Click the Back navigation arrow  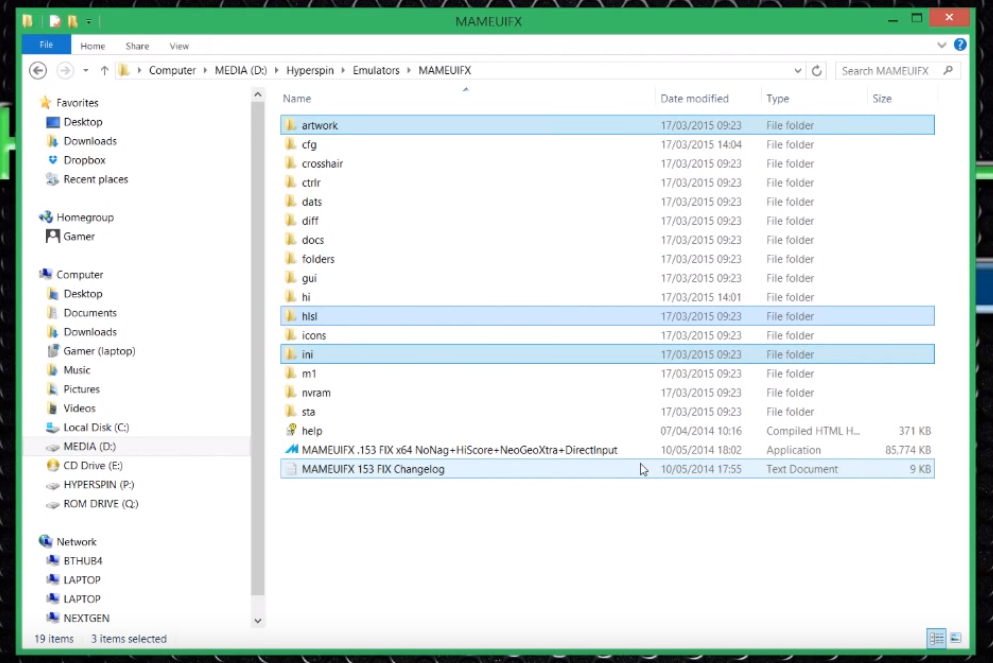pyautogui.click(x=38, y=71)
